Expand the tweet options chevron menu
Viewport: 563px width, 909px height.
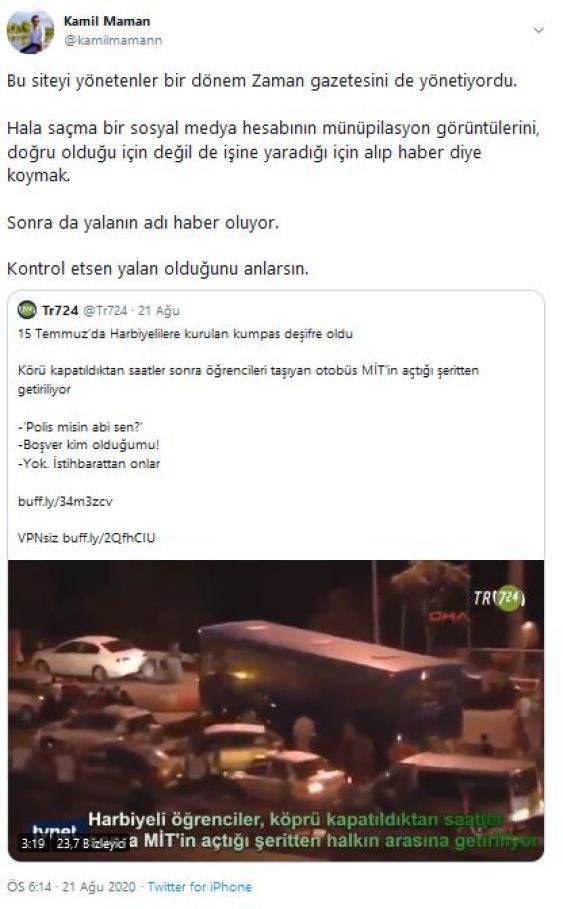539,30
